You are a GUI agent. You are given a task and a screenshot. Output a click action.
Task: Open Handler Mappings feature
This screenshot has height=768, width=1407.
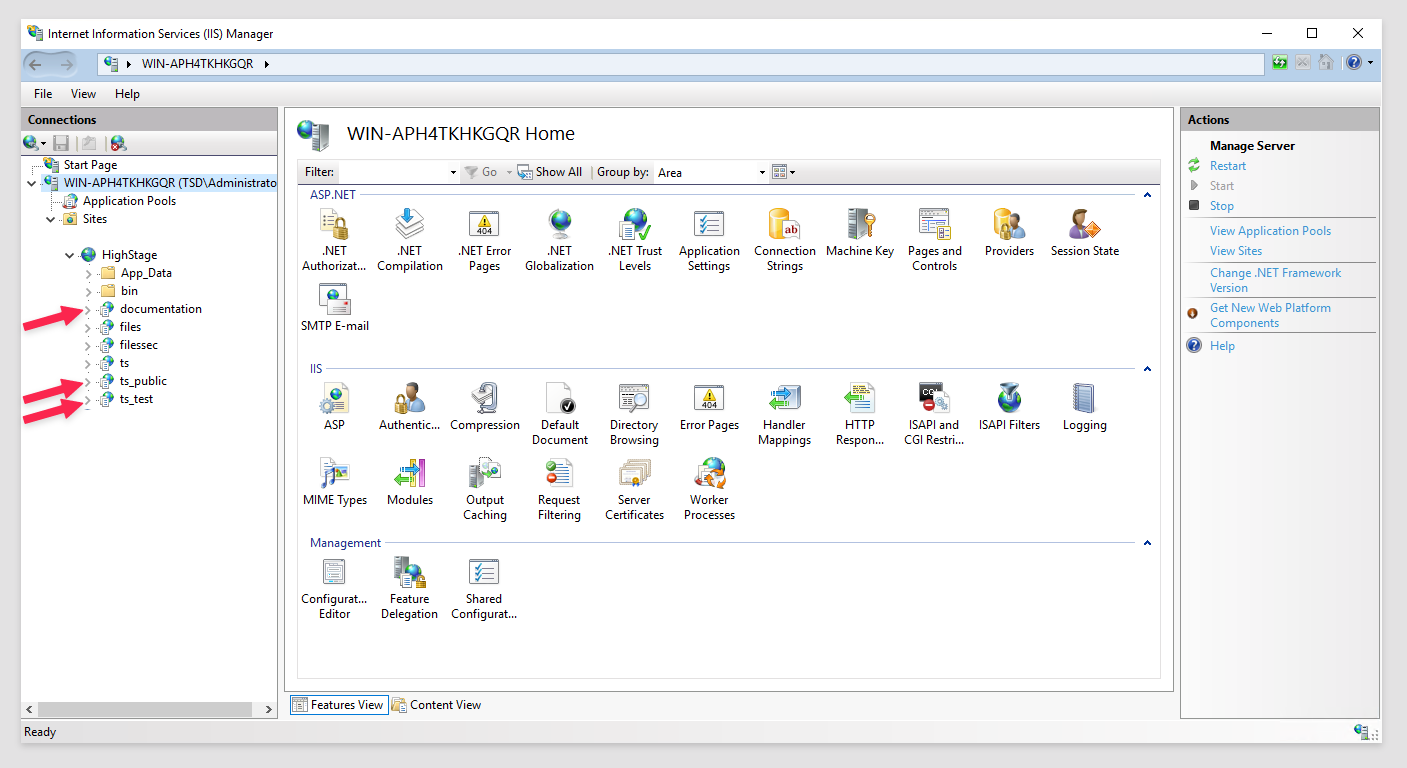[784, 414]
